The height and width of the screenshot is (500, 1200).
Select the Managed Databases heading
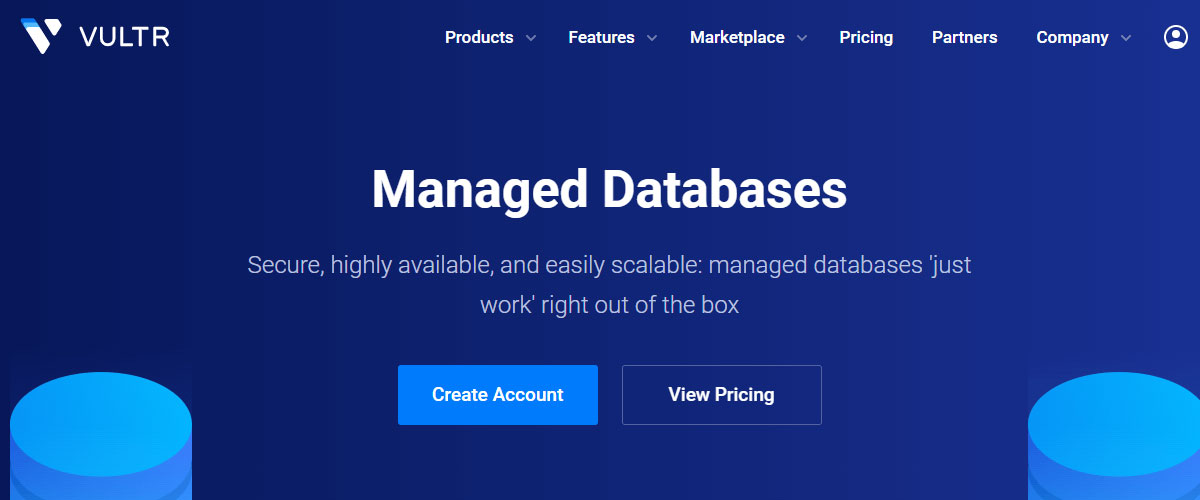[x=609, y=189]
